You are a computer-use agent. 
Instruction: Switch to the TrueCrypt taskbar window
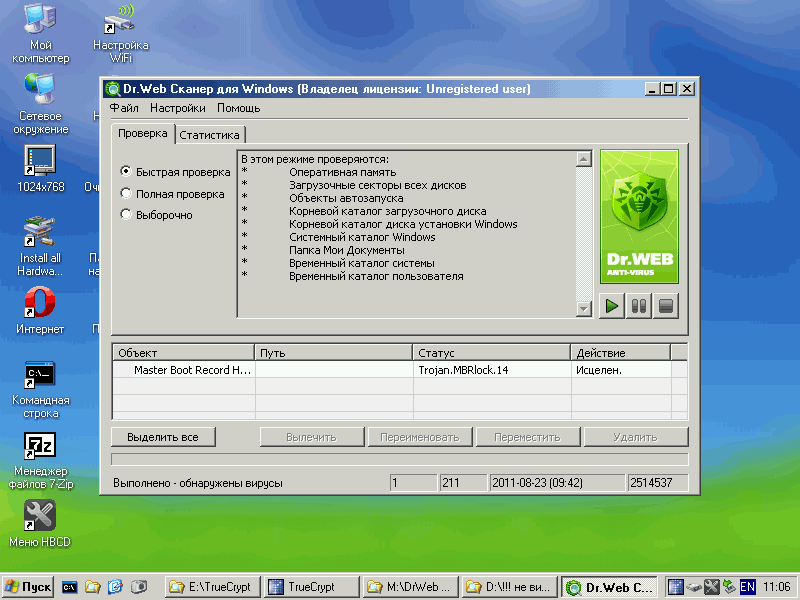312,587
